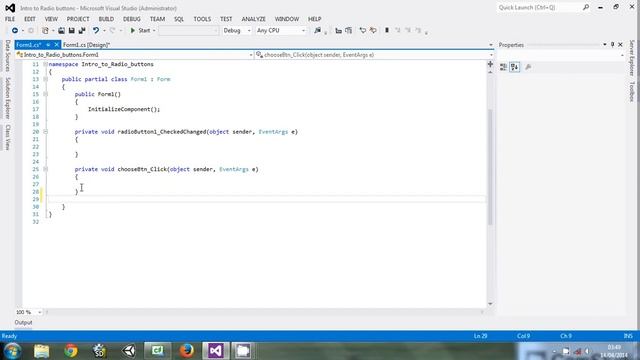Toggle auto-hide pin on Properties panel
Viewport: 640px width, 360px height.
(x=612, y=44)
